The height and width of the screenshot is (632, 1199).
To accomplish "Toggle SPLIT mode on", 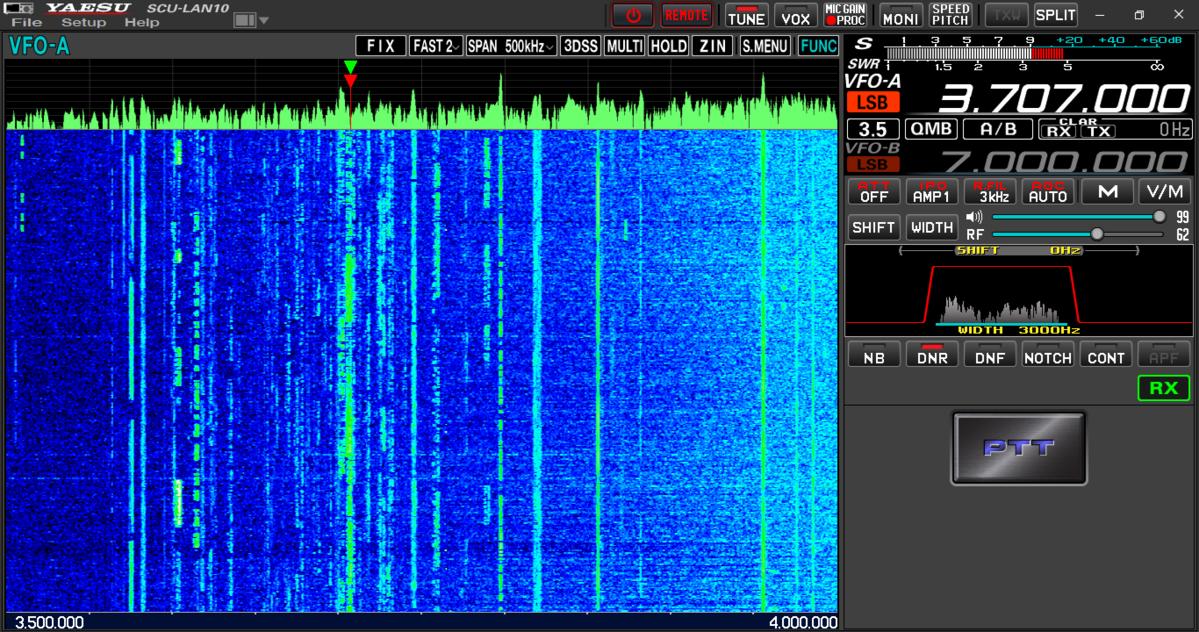I will (x=1055, y=15).
